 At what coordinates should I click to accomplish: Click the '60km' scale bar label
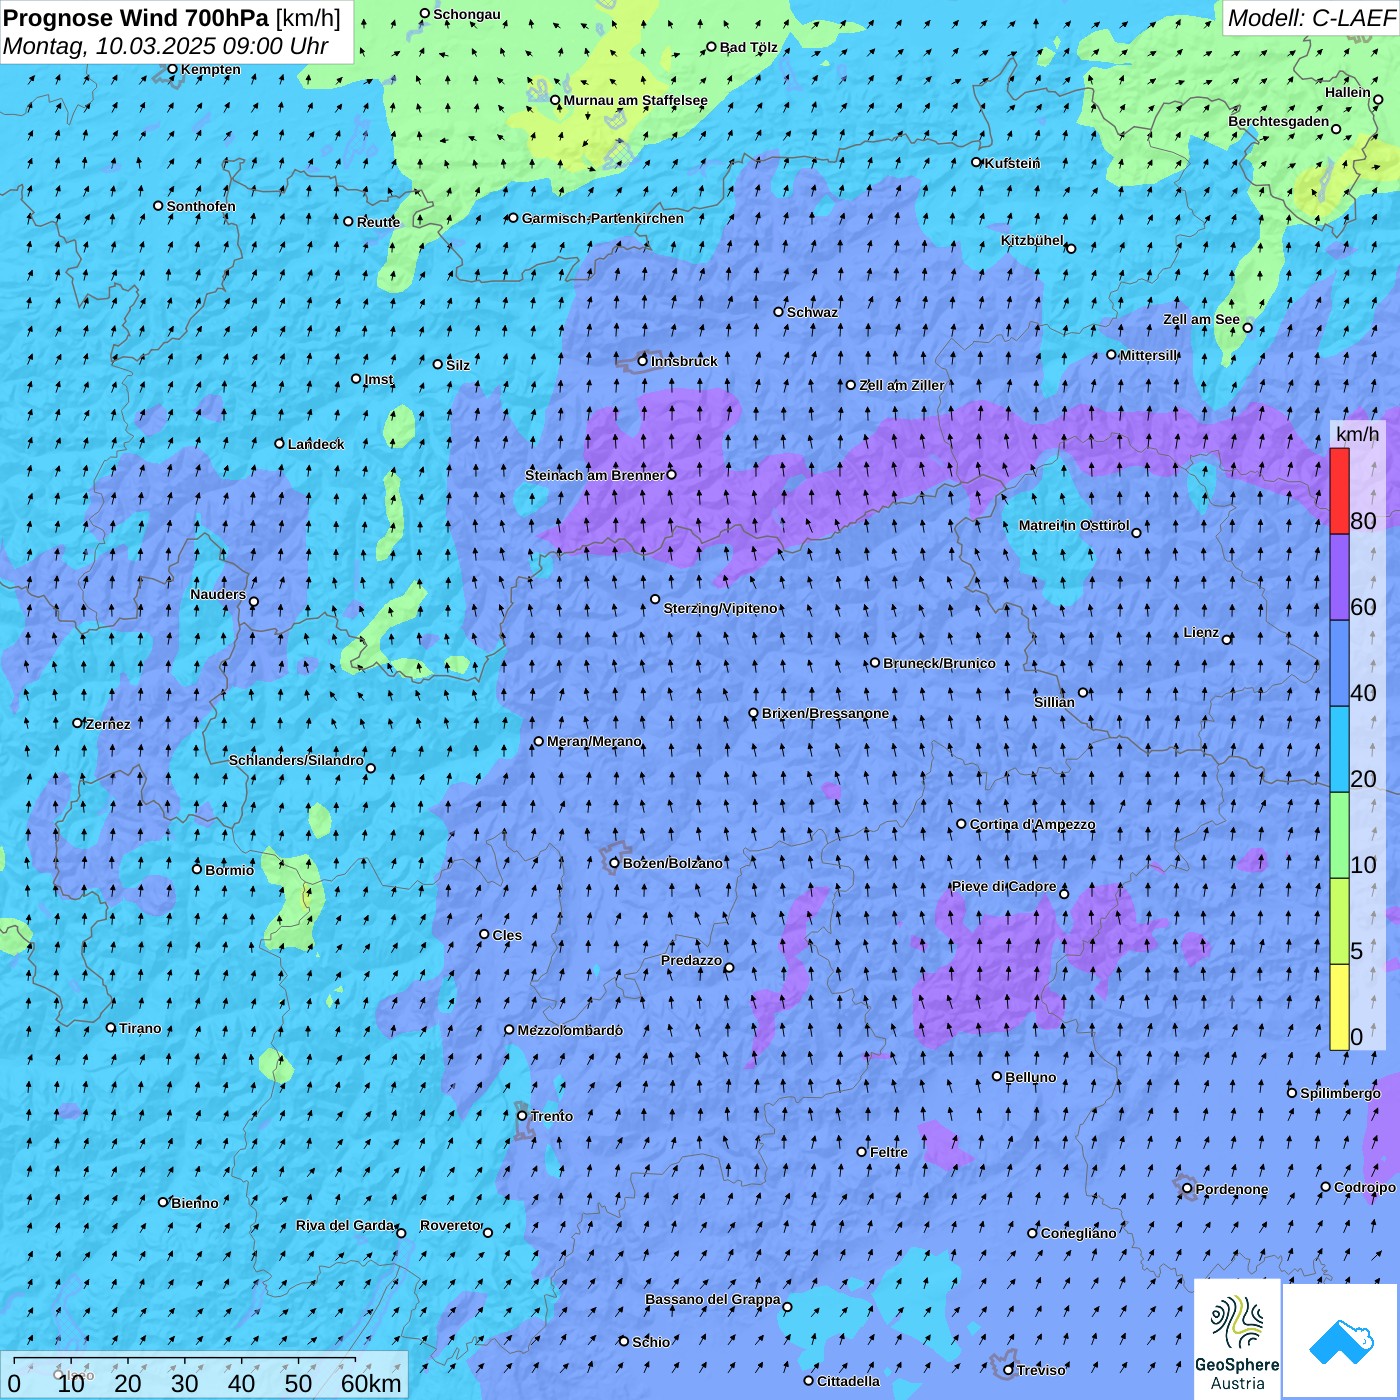coord(371,1383)
